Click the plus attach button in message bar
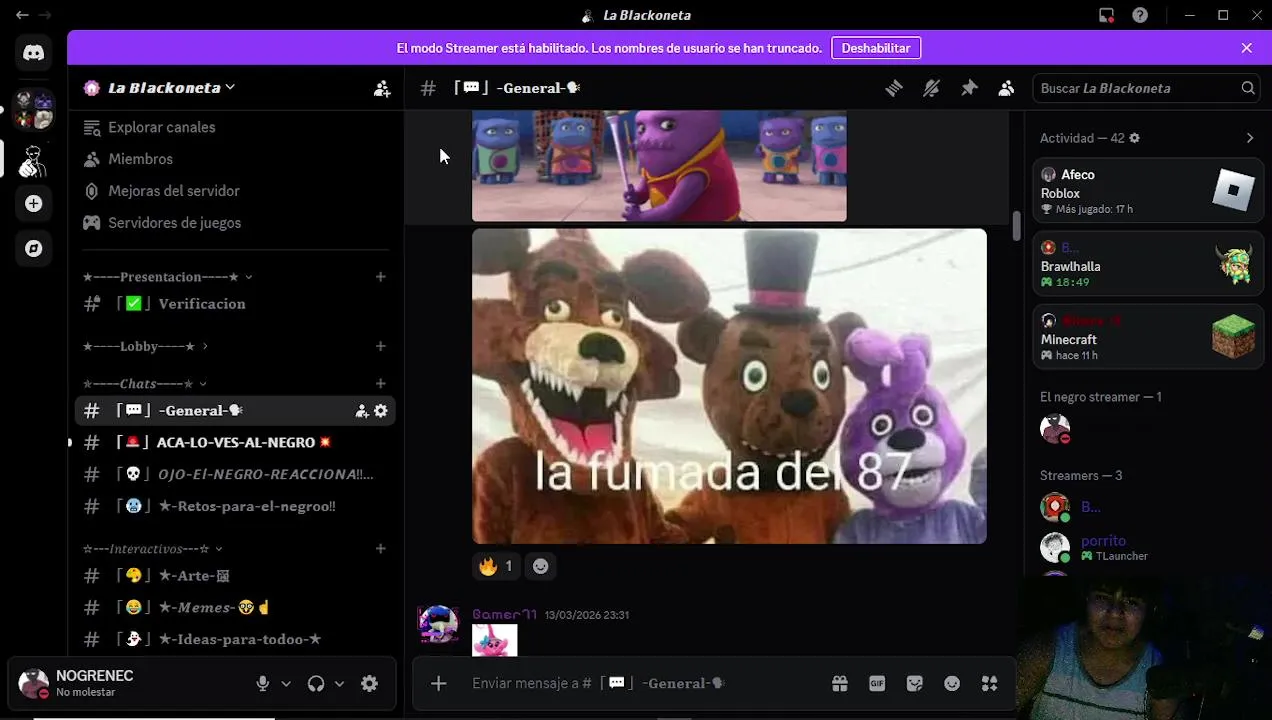Viewport: 1272px width, 720px height. tap(438, 683)
